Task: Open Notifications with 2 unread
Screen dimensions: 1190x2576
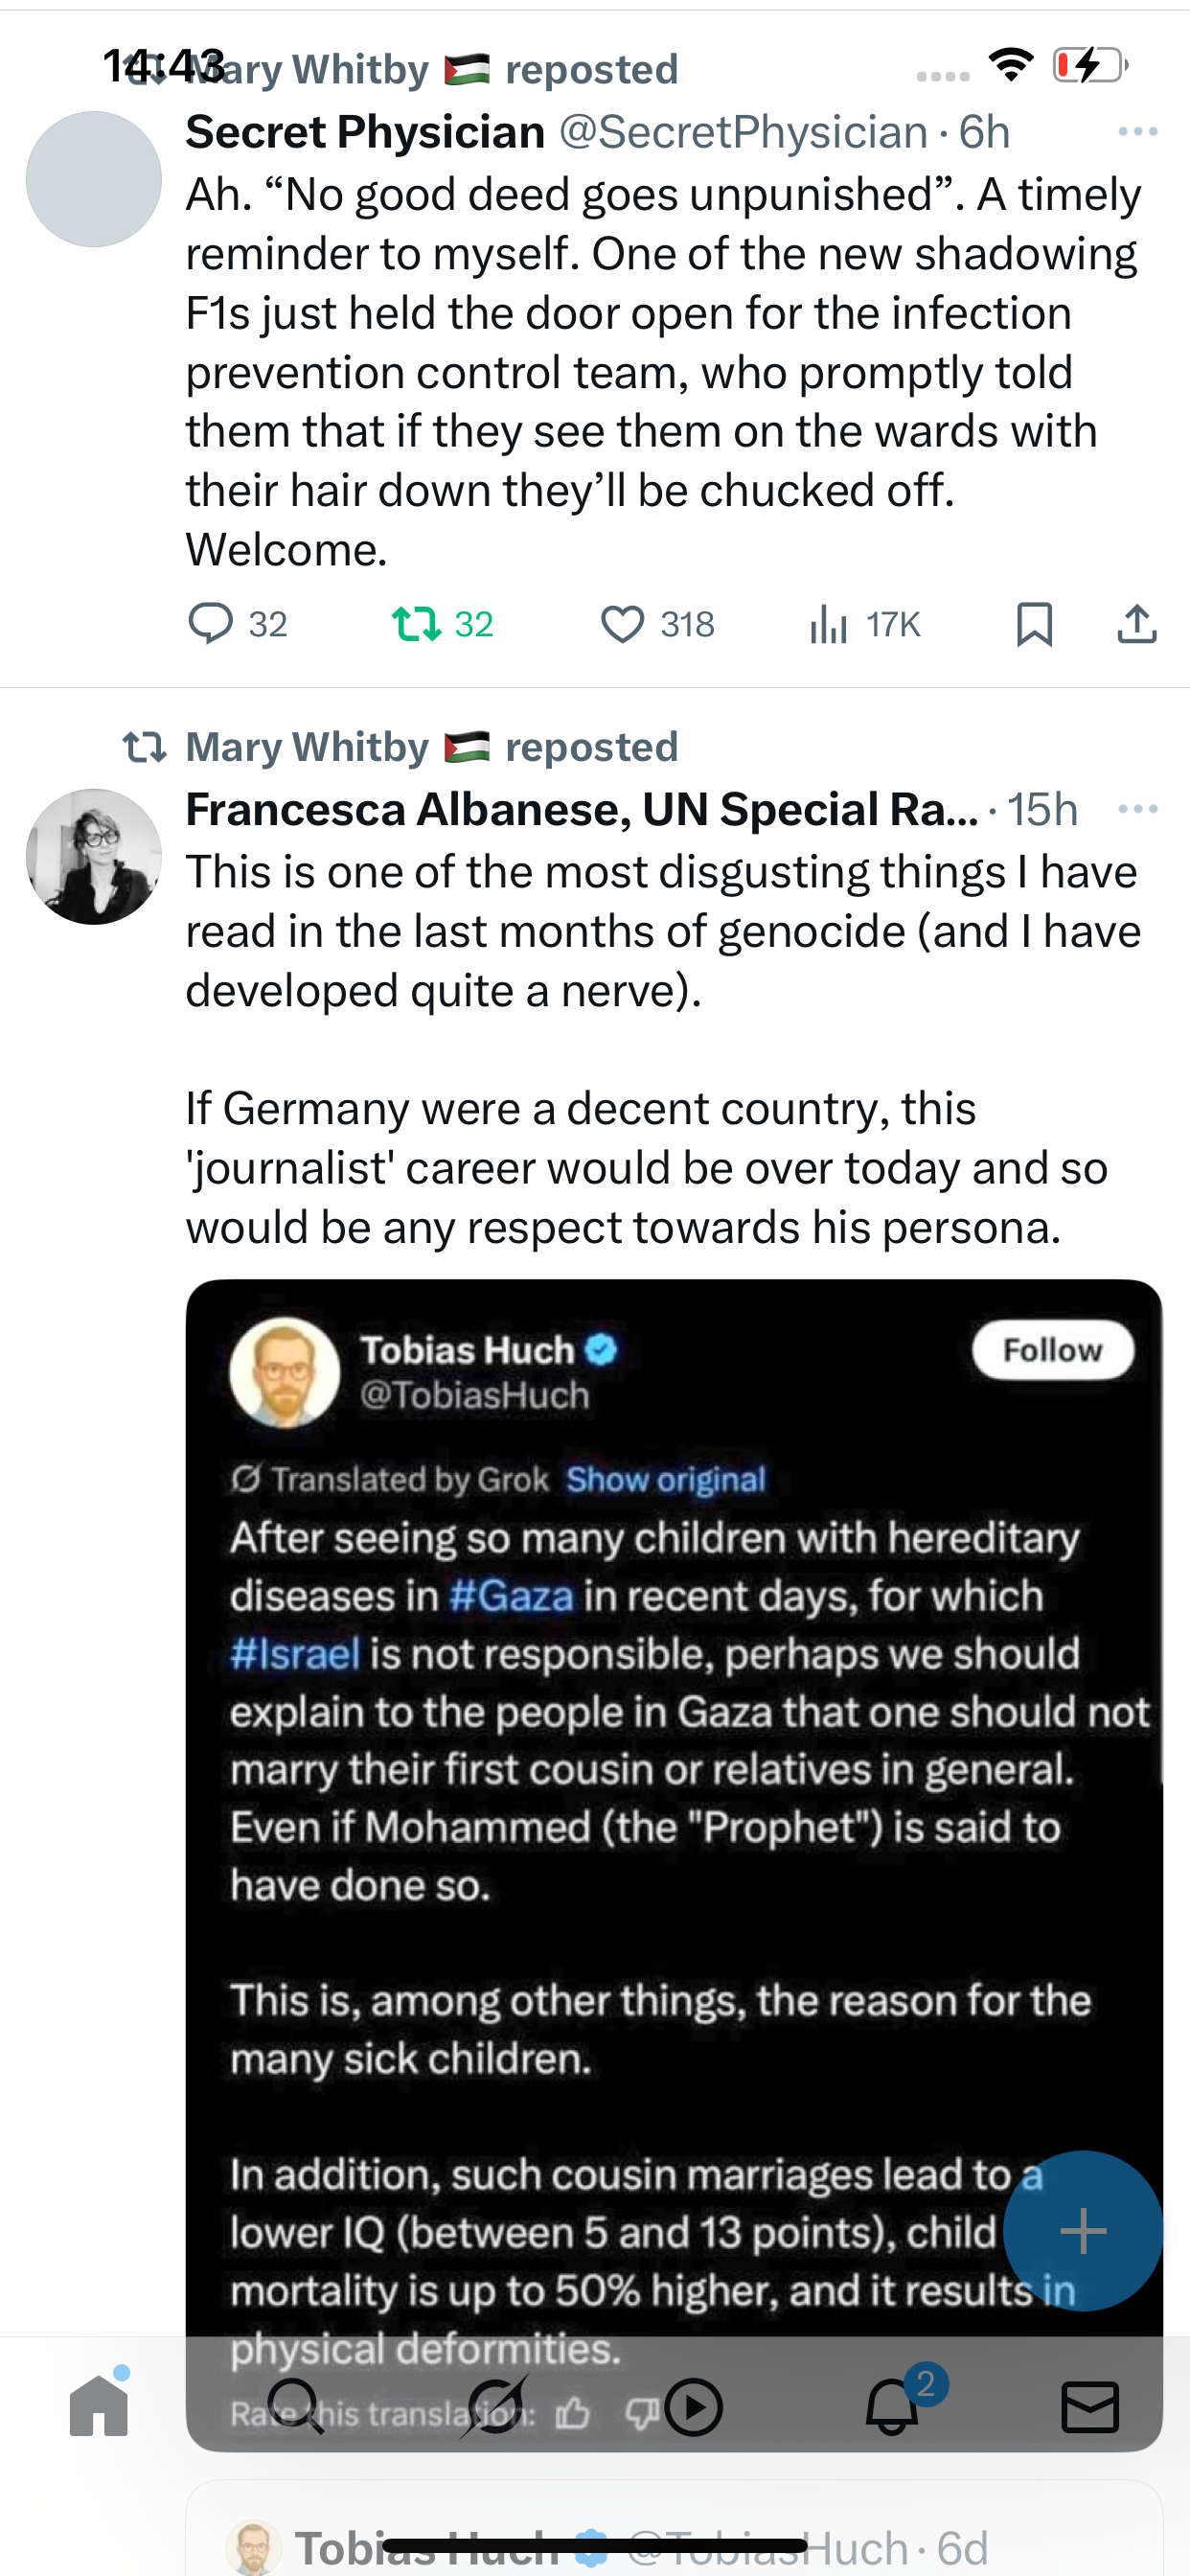Action: [892, 2406]
